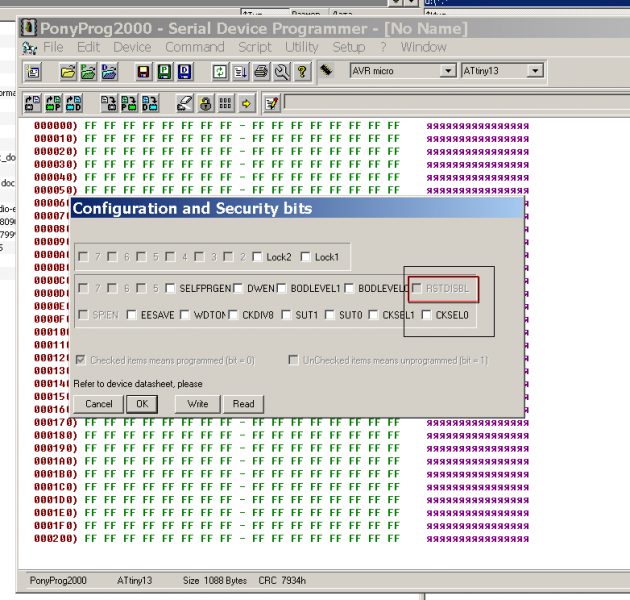
Task: Check the CKSEL0 fuse
Action: (x=426, y=315)
